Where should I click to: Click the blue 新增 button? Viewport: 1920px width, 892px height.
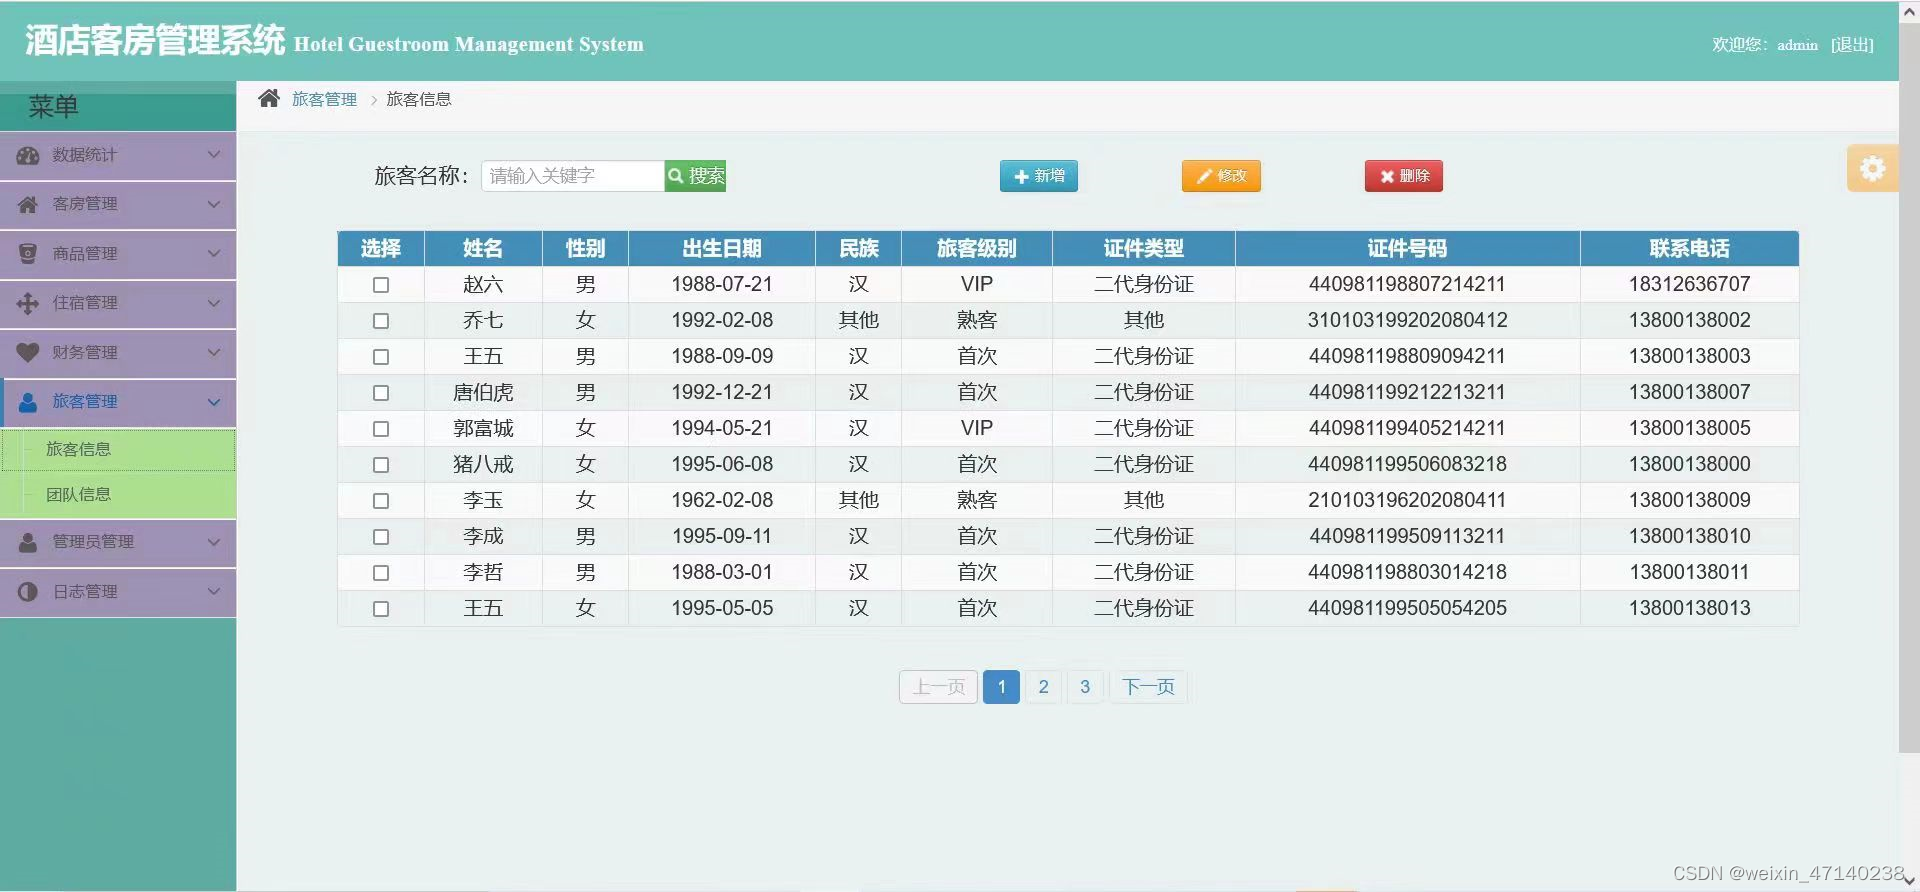(1039, 176)
